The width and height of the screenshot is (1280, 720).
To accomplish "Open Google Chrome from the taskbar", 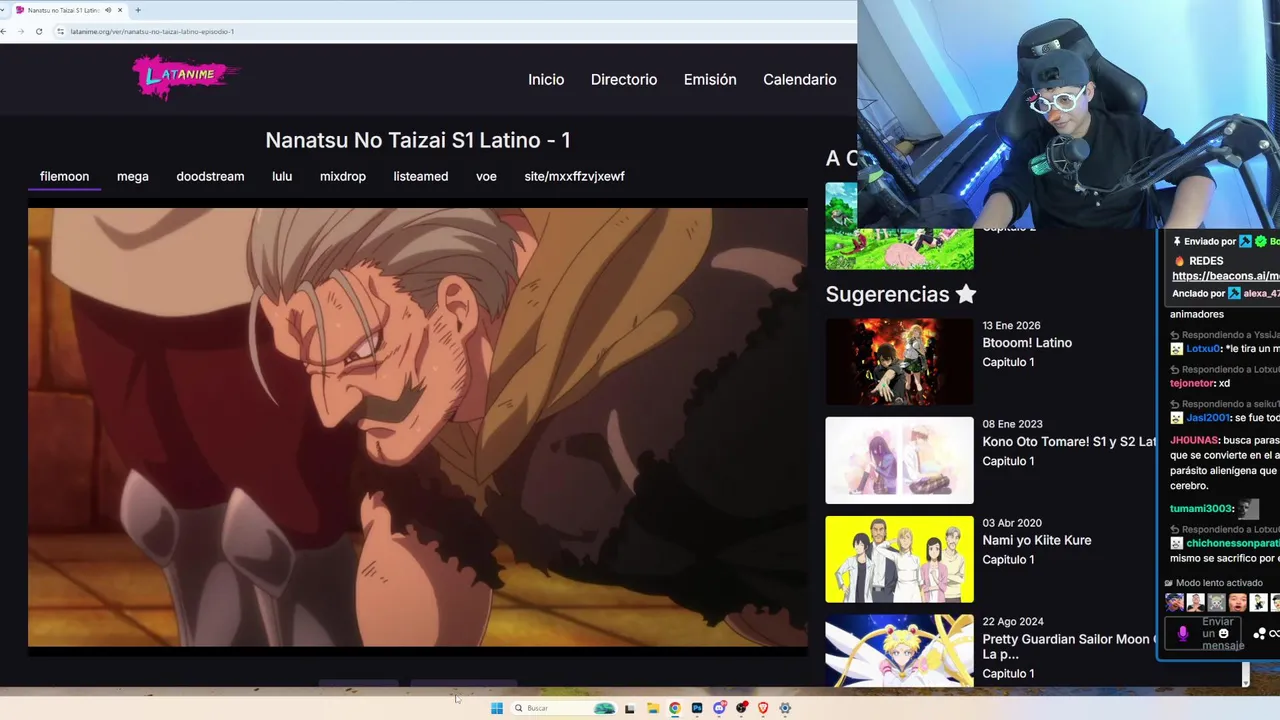I will coord(675,708).
